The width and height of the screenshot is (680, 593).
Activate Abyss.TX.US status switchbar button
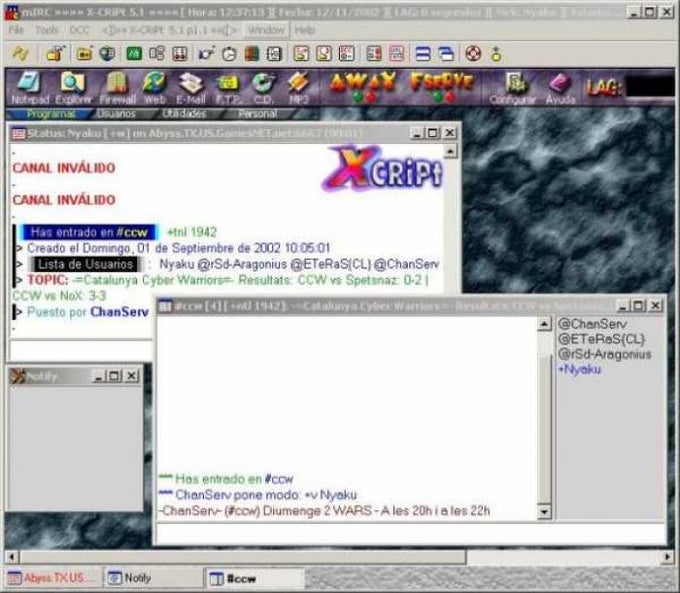click(53, 578)
